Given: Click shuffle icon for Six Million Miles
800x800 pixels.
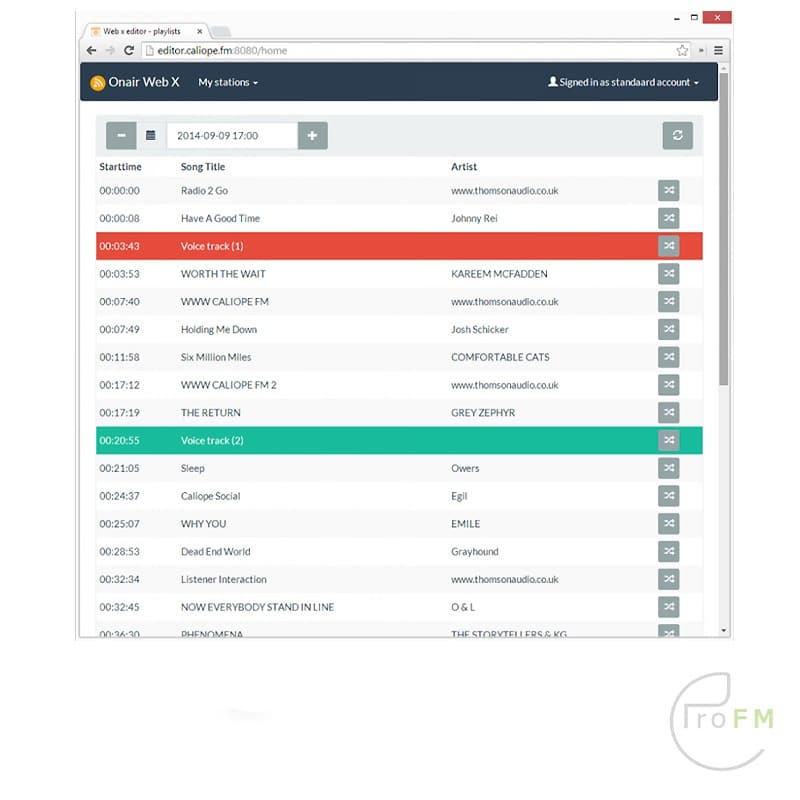Looking at the screenshot, I should (x=668, y=357).
